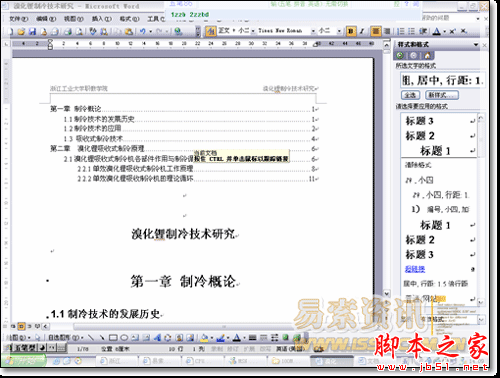The image size is (500, 378).
Task: Click the 全选 (Select All) button
Action: tap(410, 95)
